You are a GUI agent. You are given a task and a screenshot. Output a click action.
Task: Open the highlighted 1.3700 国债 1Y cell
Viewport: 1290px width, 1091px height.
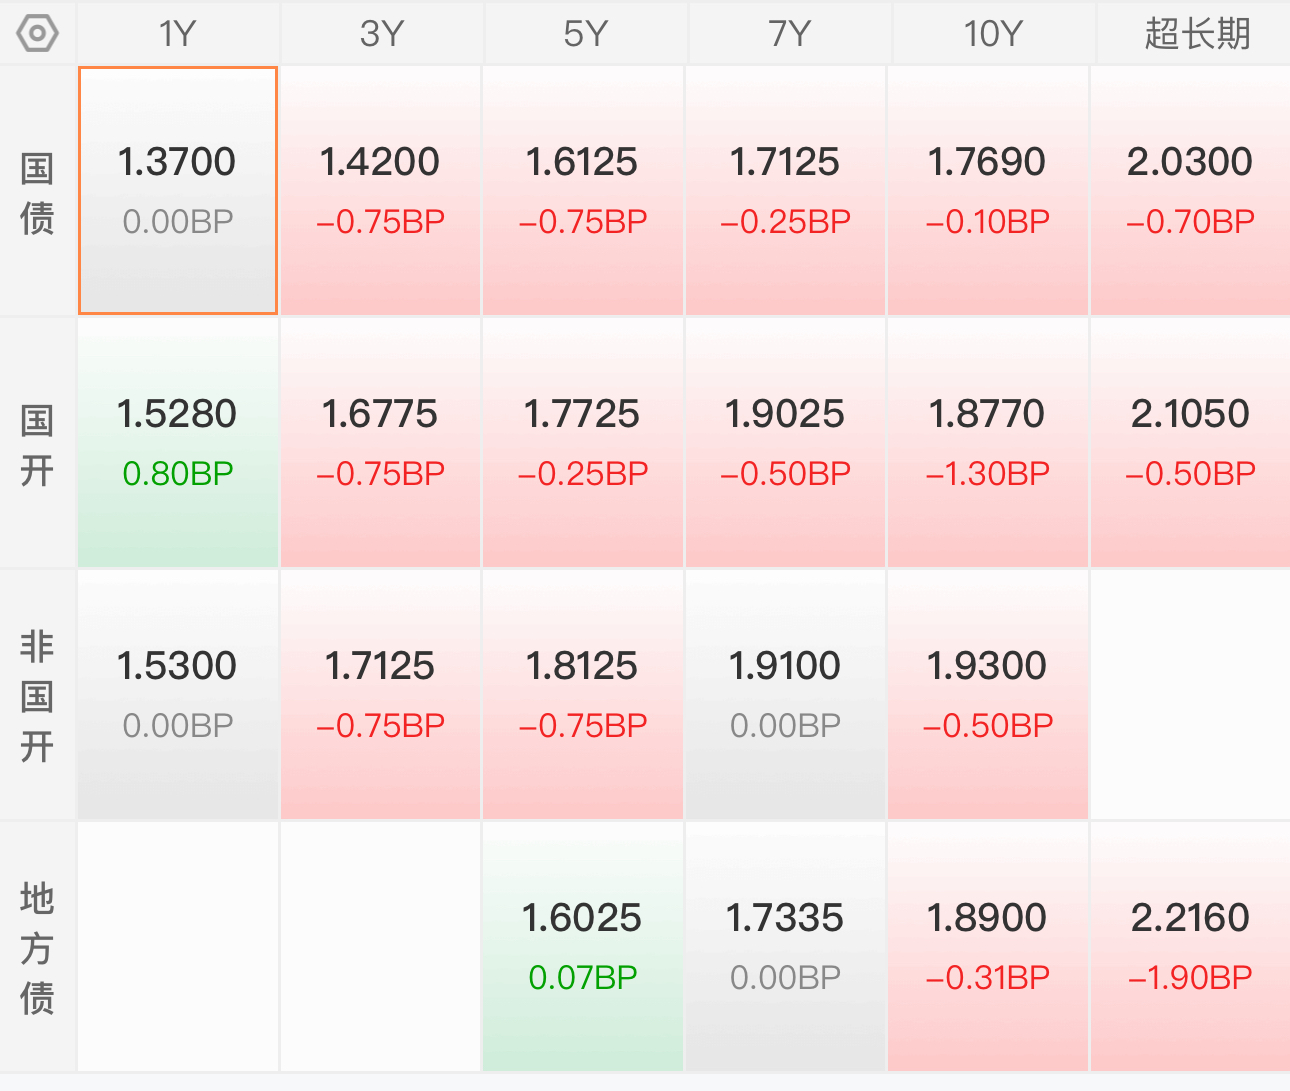(178, 191)
